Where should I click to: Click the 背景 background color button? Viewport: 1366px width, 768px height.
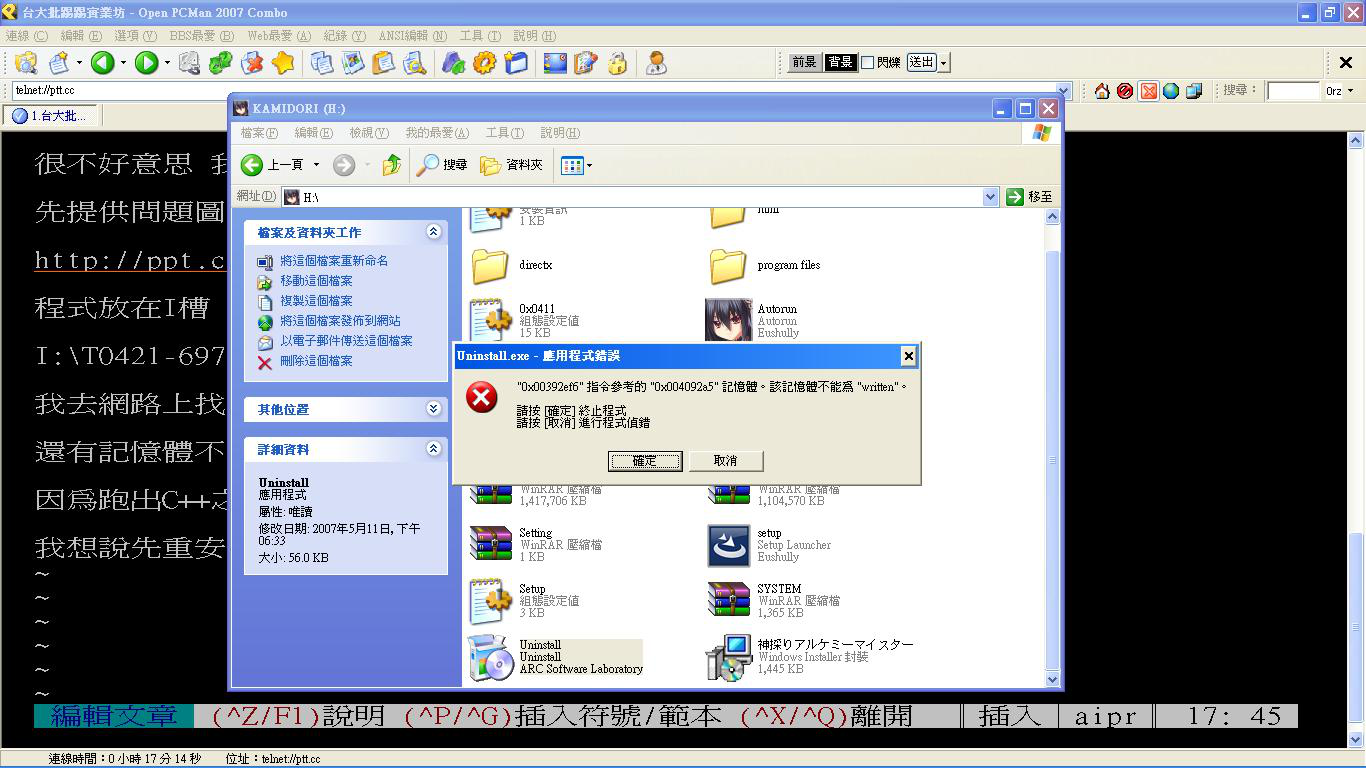(x=840, y=62)
